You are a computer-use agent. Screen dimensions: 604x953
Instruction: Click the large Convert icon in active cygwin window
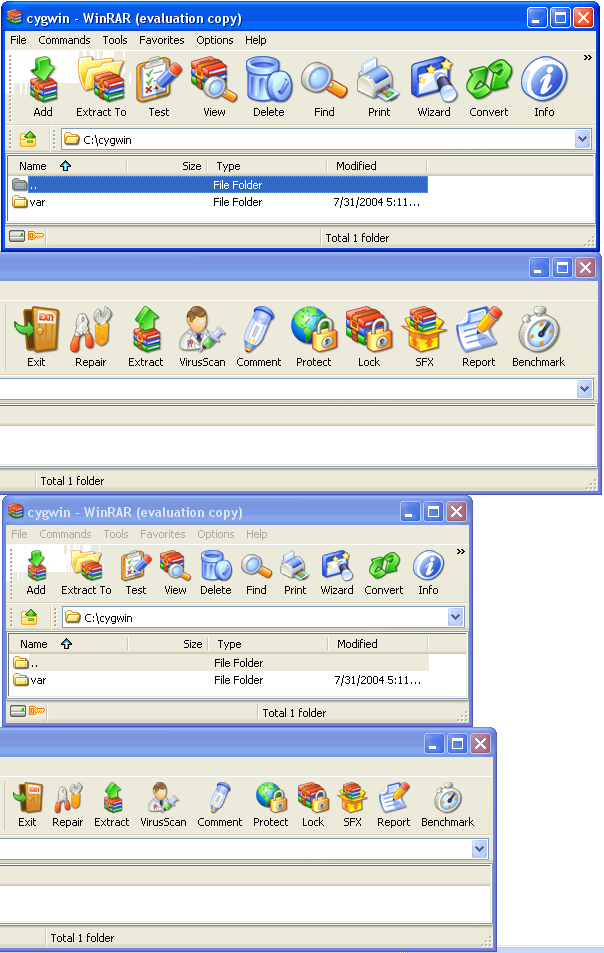pos(489,80)
